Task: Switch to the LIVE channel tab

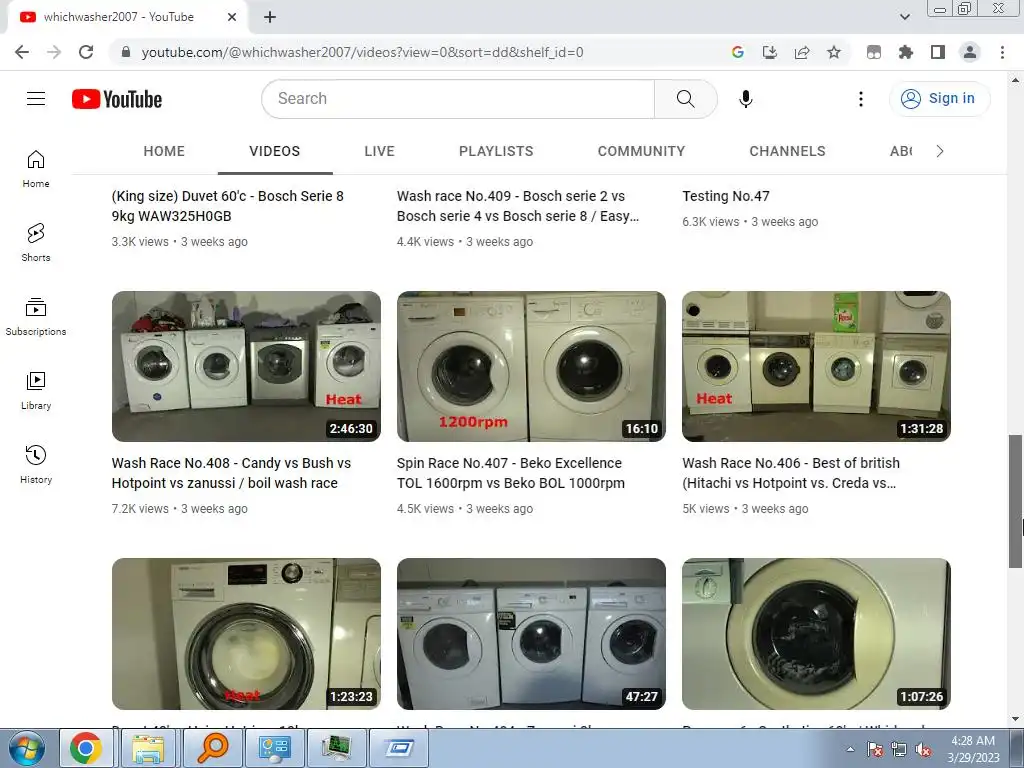Action: click(379, 152)
